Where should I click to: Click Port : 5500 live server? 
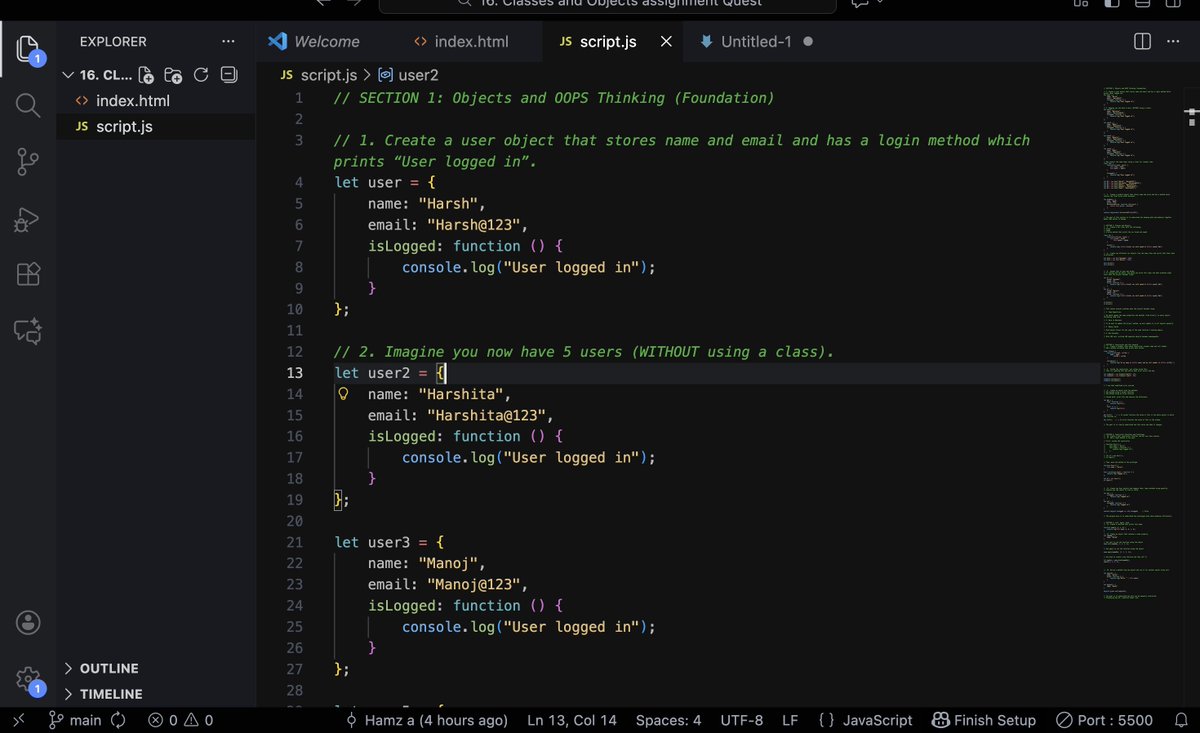point(1104,720)
